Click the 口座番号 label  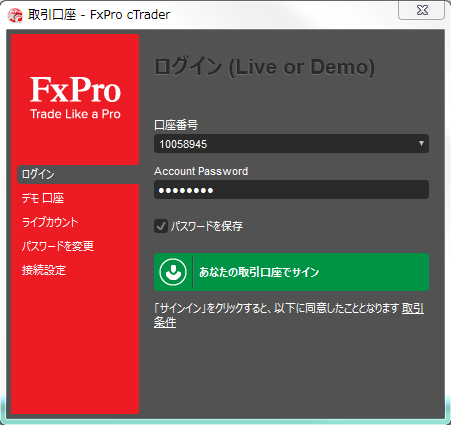click(176, 125)
